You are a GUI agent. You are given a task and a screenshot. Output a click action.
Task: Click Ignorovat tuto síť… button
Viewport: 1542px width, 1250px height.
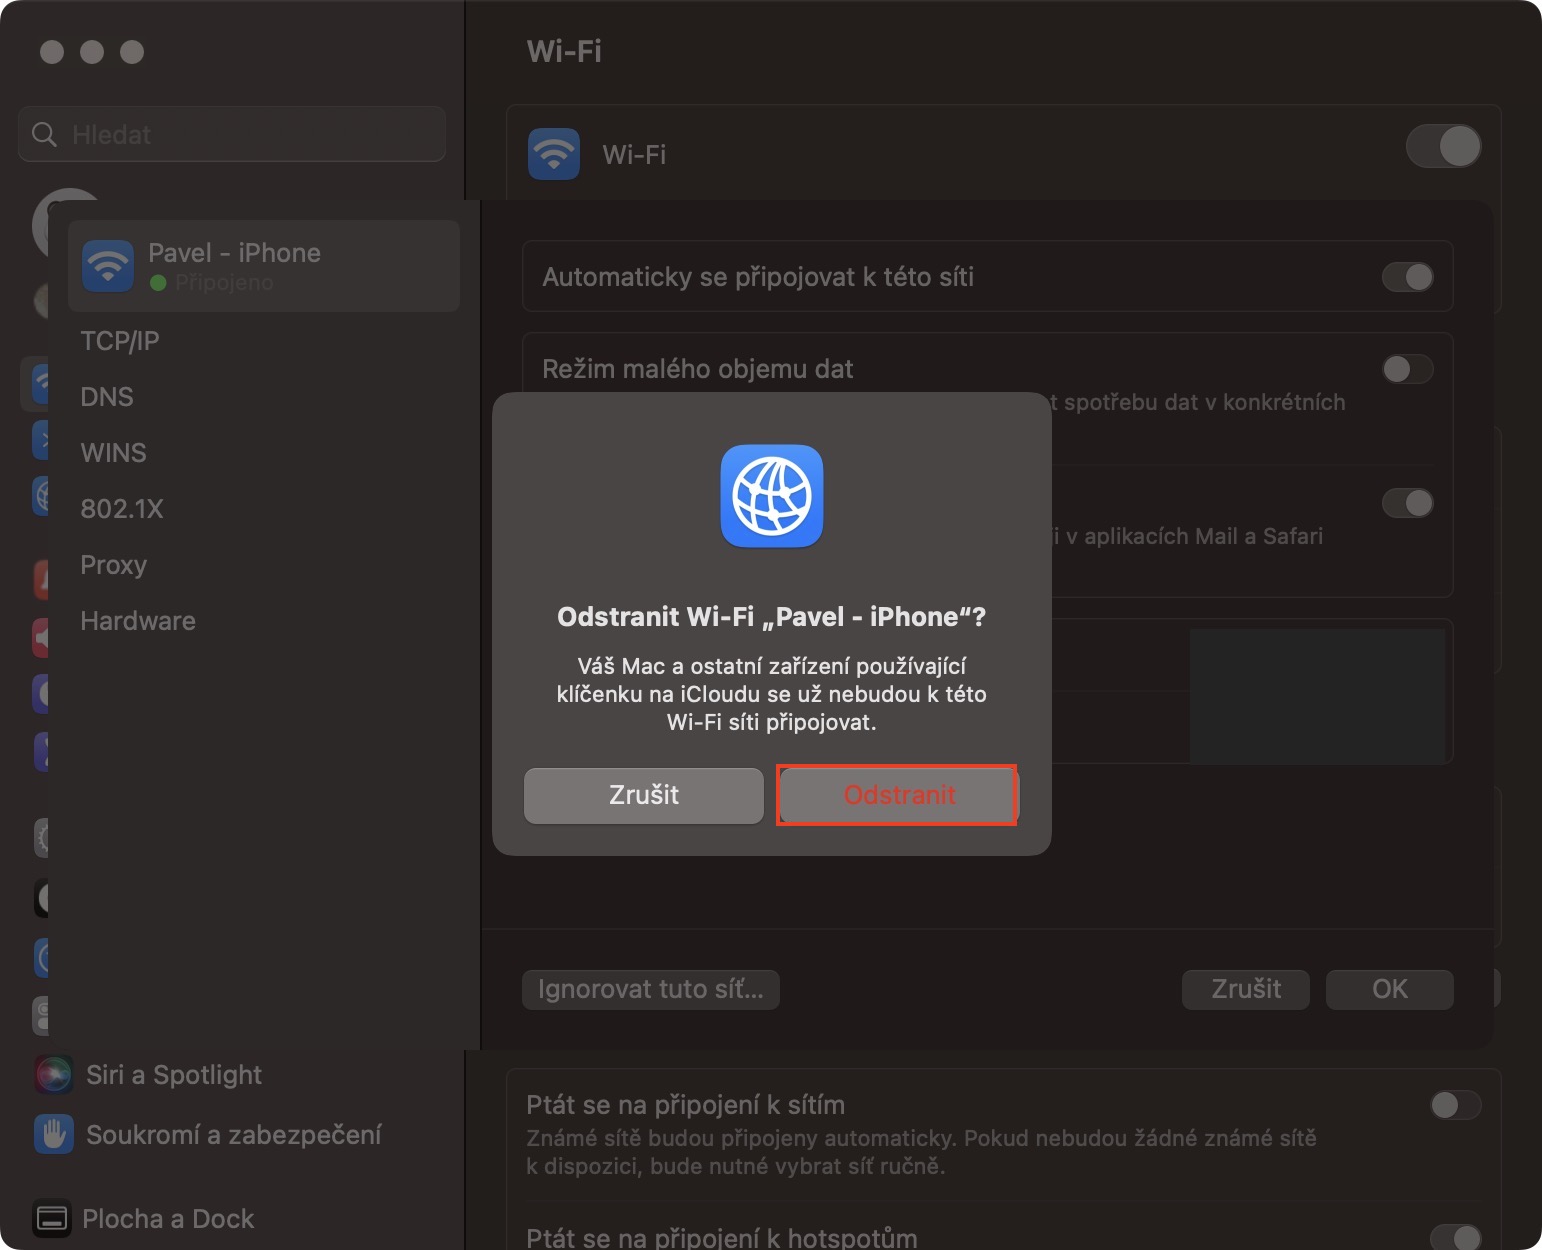pos(651,989)
